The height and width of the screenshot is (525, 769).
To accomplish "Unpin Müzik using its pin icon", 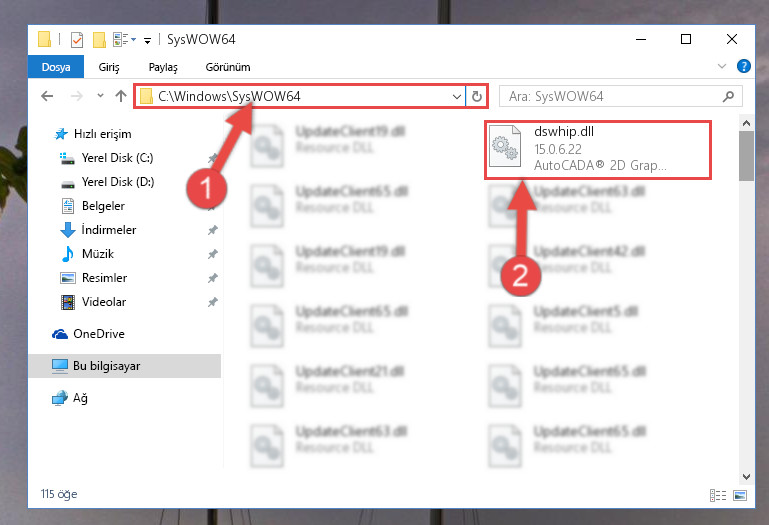I will [x=212, y=254].
